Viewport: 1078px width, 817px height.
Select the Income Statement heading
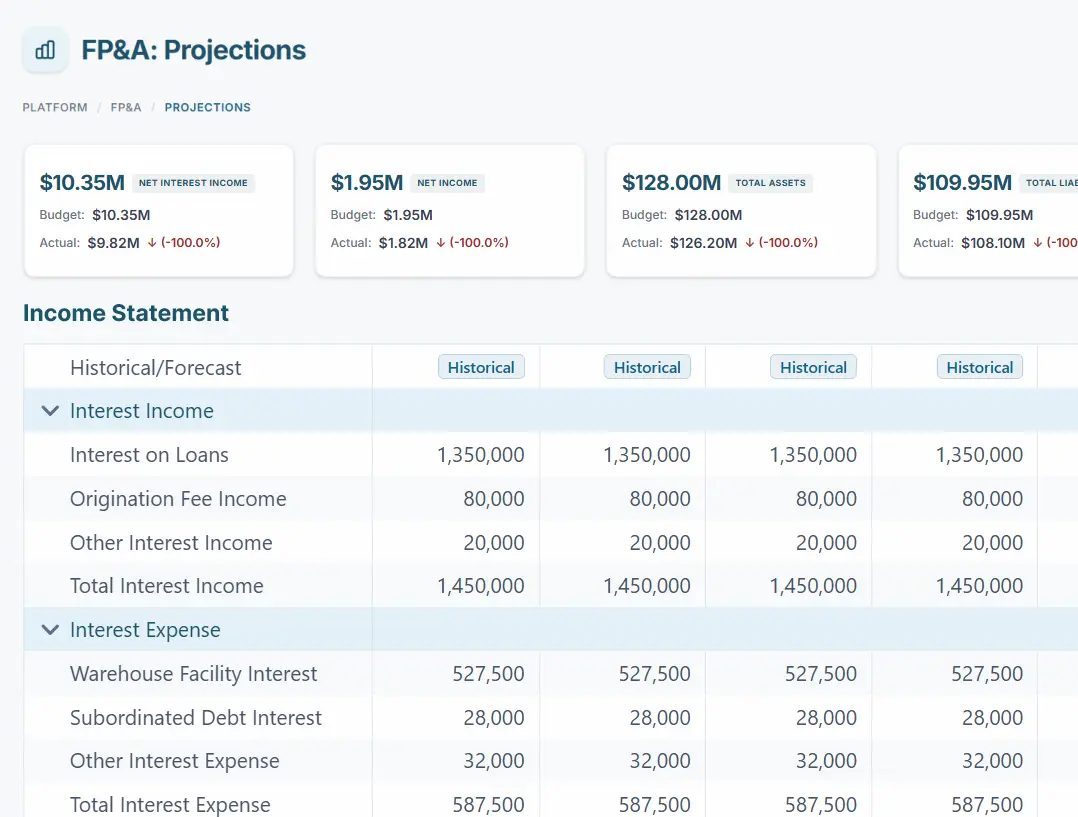tap(126, 313)
